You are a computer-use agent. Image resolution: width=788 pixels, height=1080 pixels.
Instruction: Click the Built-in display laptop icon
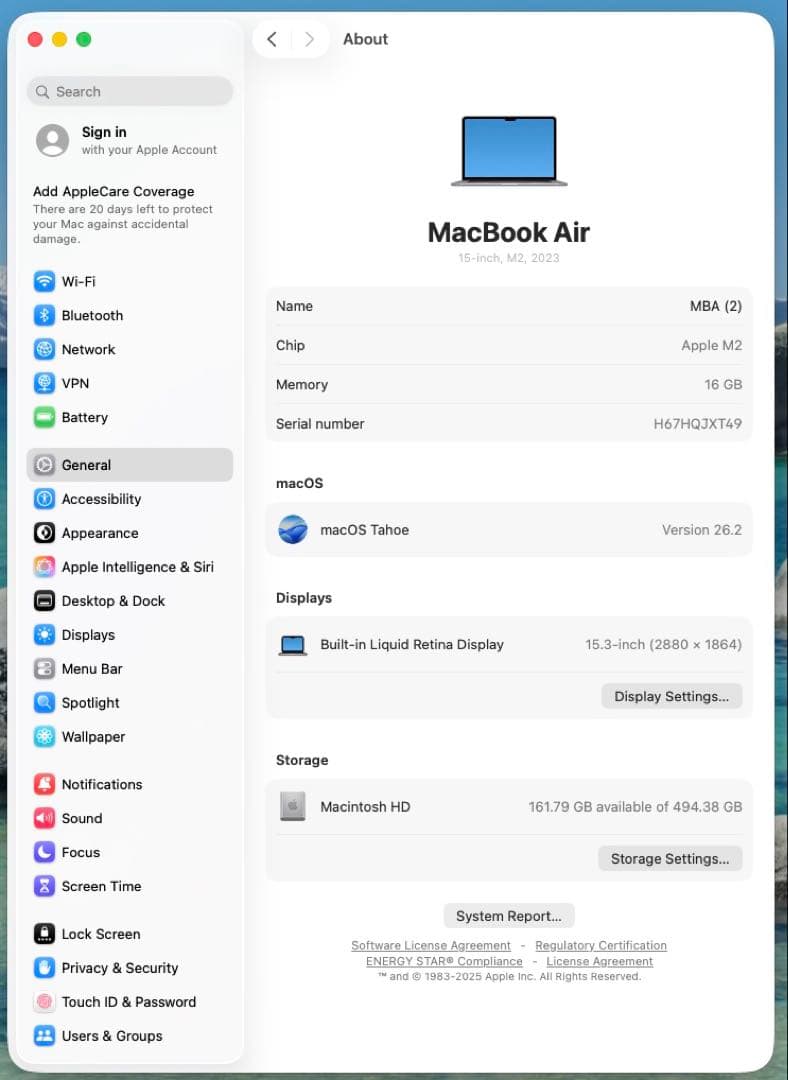click(293, 645)
